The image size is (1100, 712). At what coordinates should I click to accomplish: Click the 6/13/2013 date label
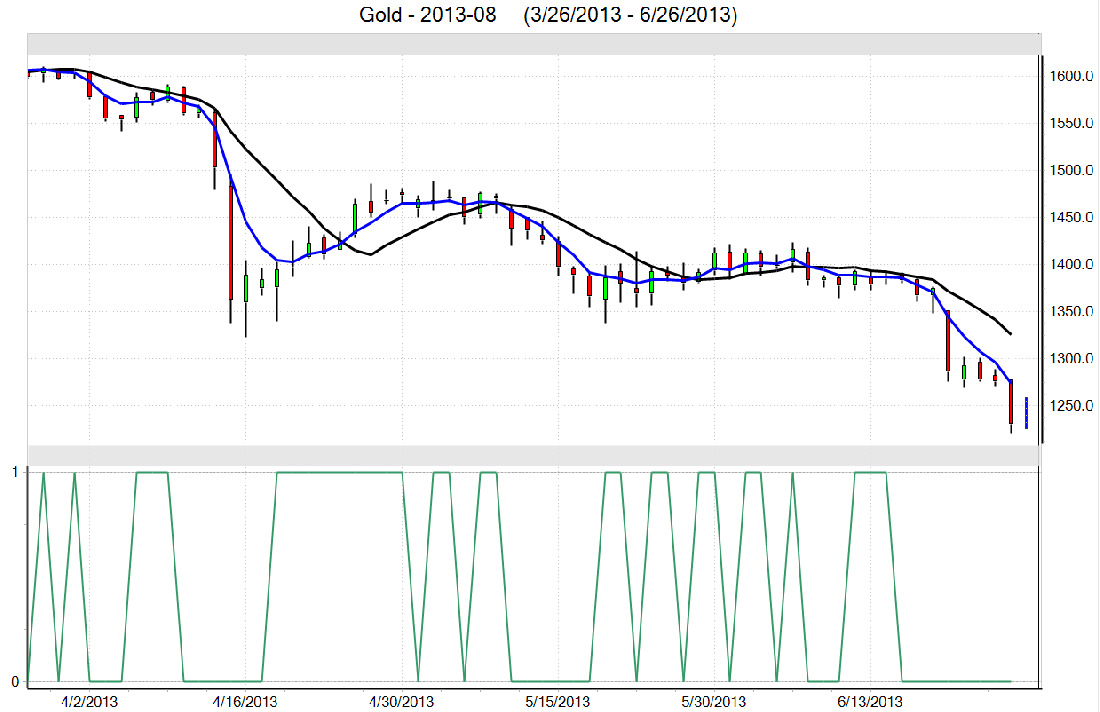coord(870,701)
